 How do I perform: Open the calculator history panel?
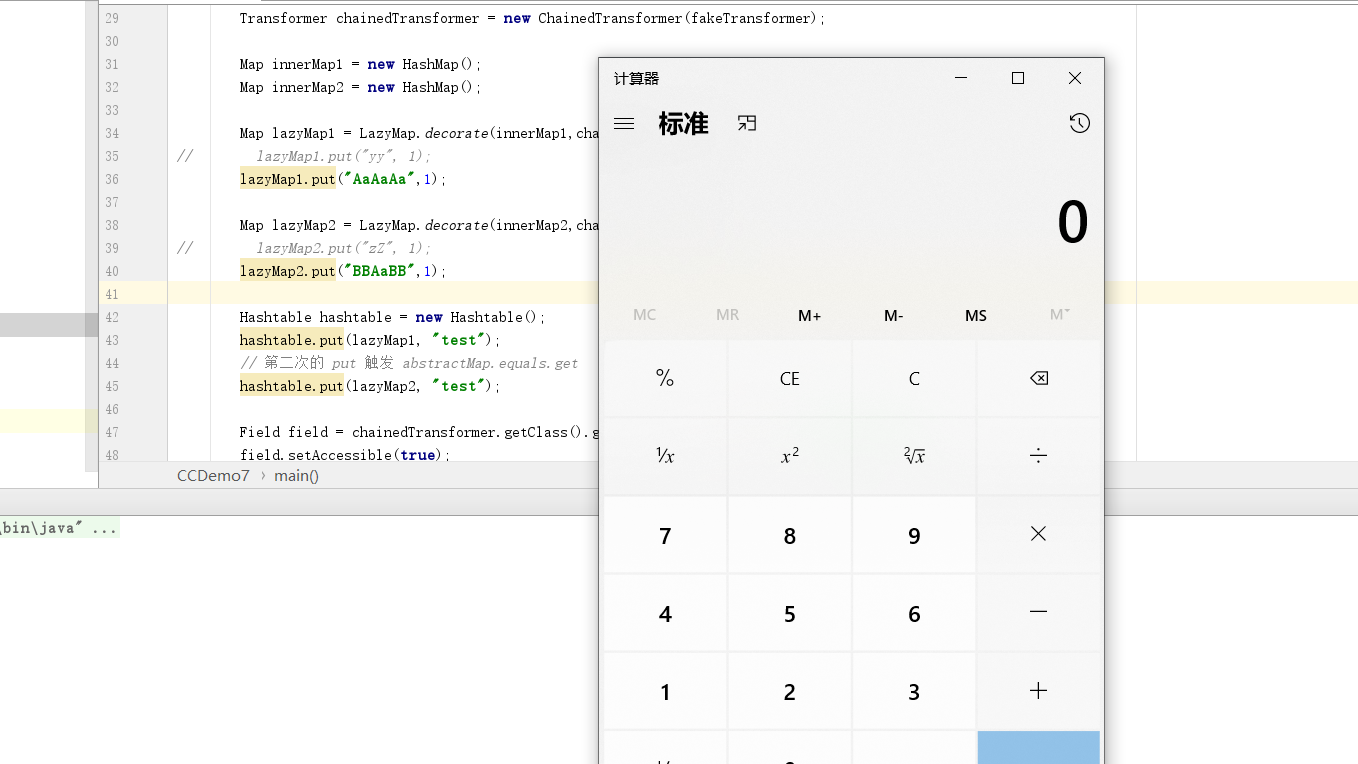click(x=1079, y=123)
